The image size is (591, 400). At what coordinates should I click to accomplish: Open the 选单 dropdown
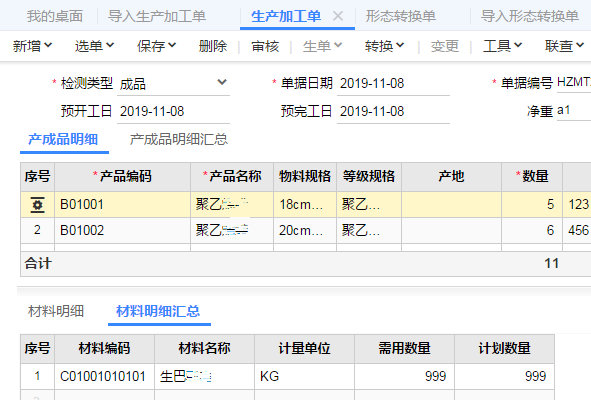pyautogui.click(x=94, y=46)
